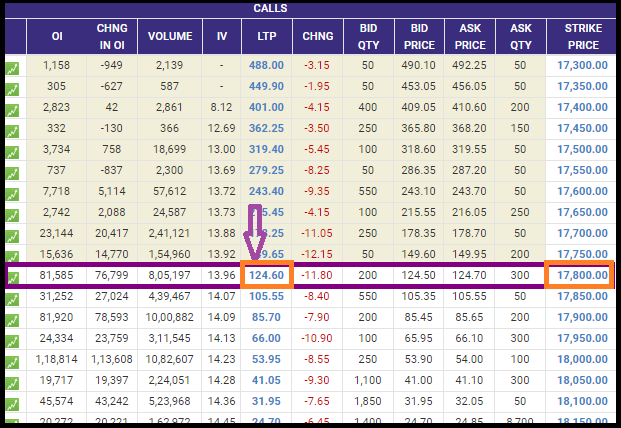This screenshot has height=428, width=621.
Task: Sort by the OI column header
Action: [57, 36]
